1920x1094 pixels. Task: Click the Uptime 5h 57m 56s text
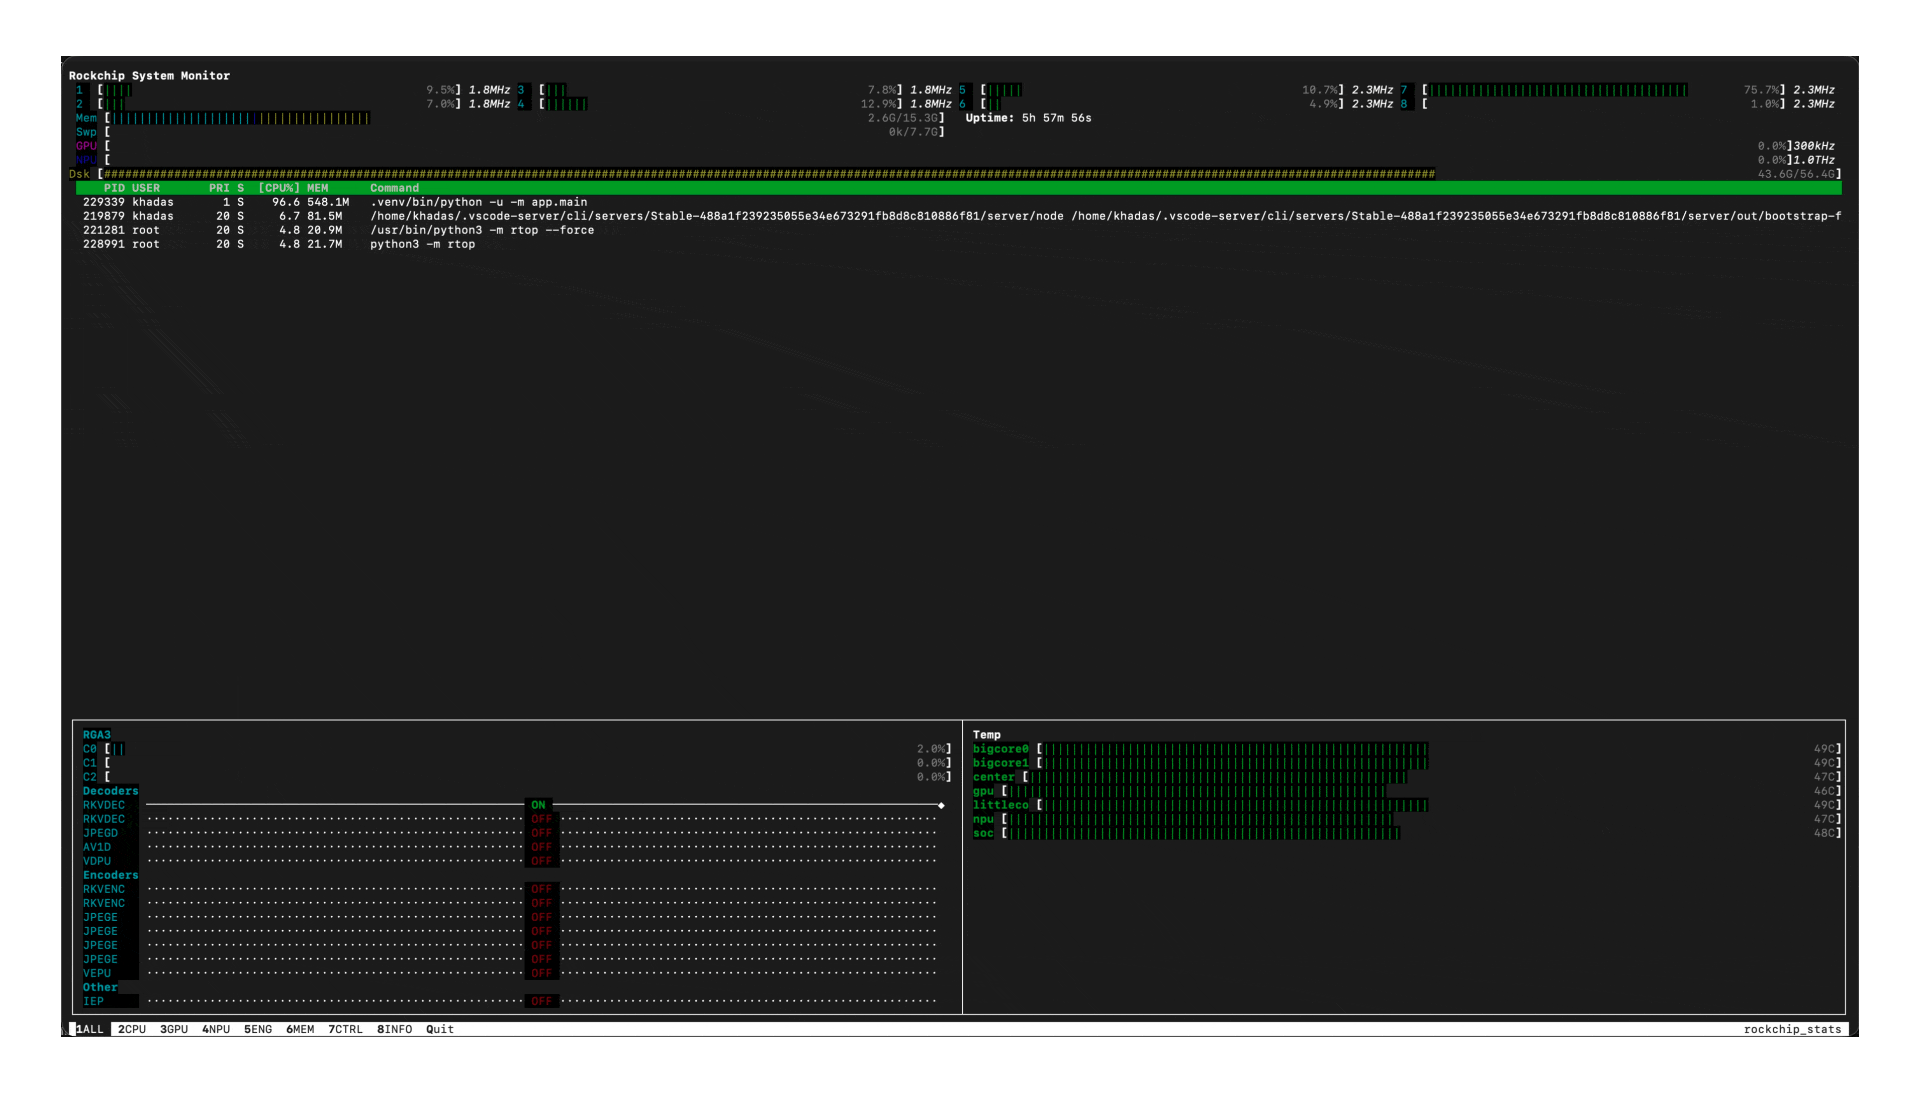[x=1028, y=118]
